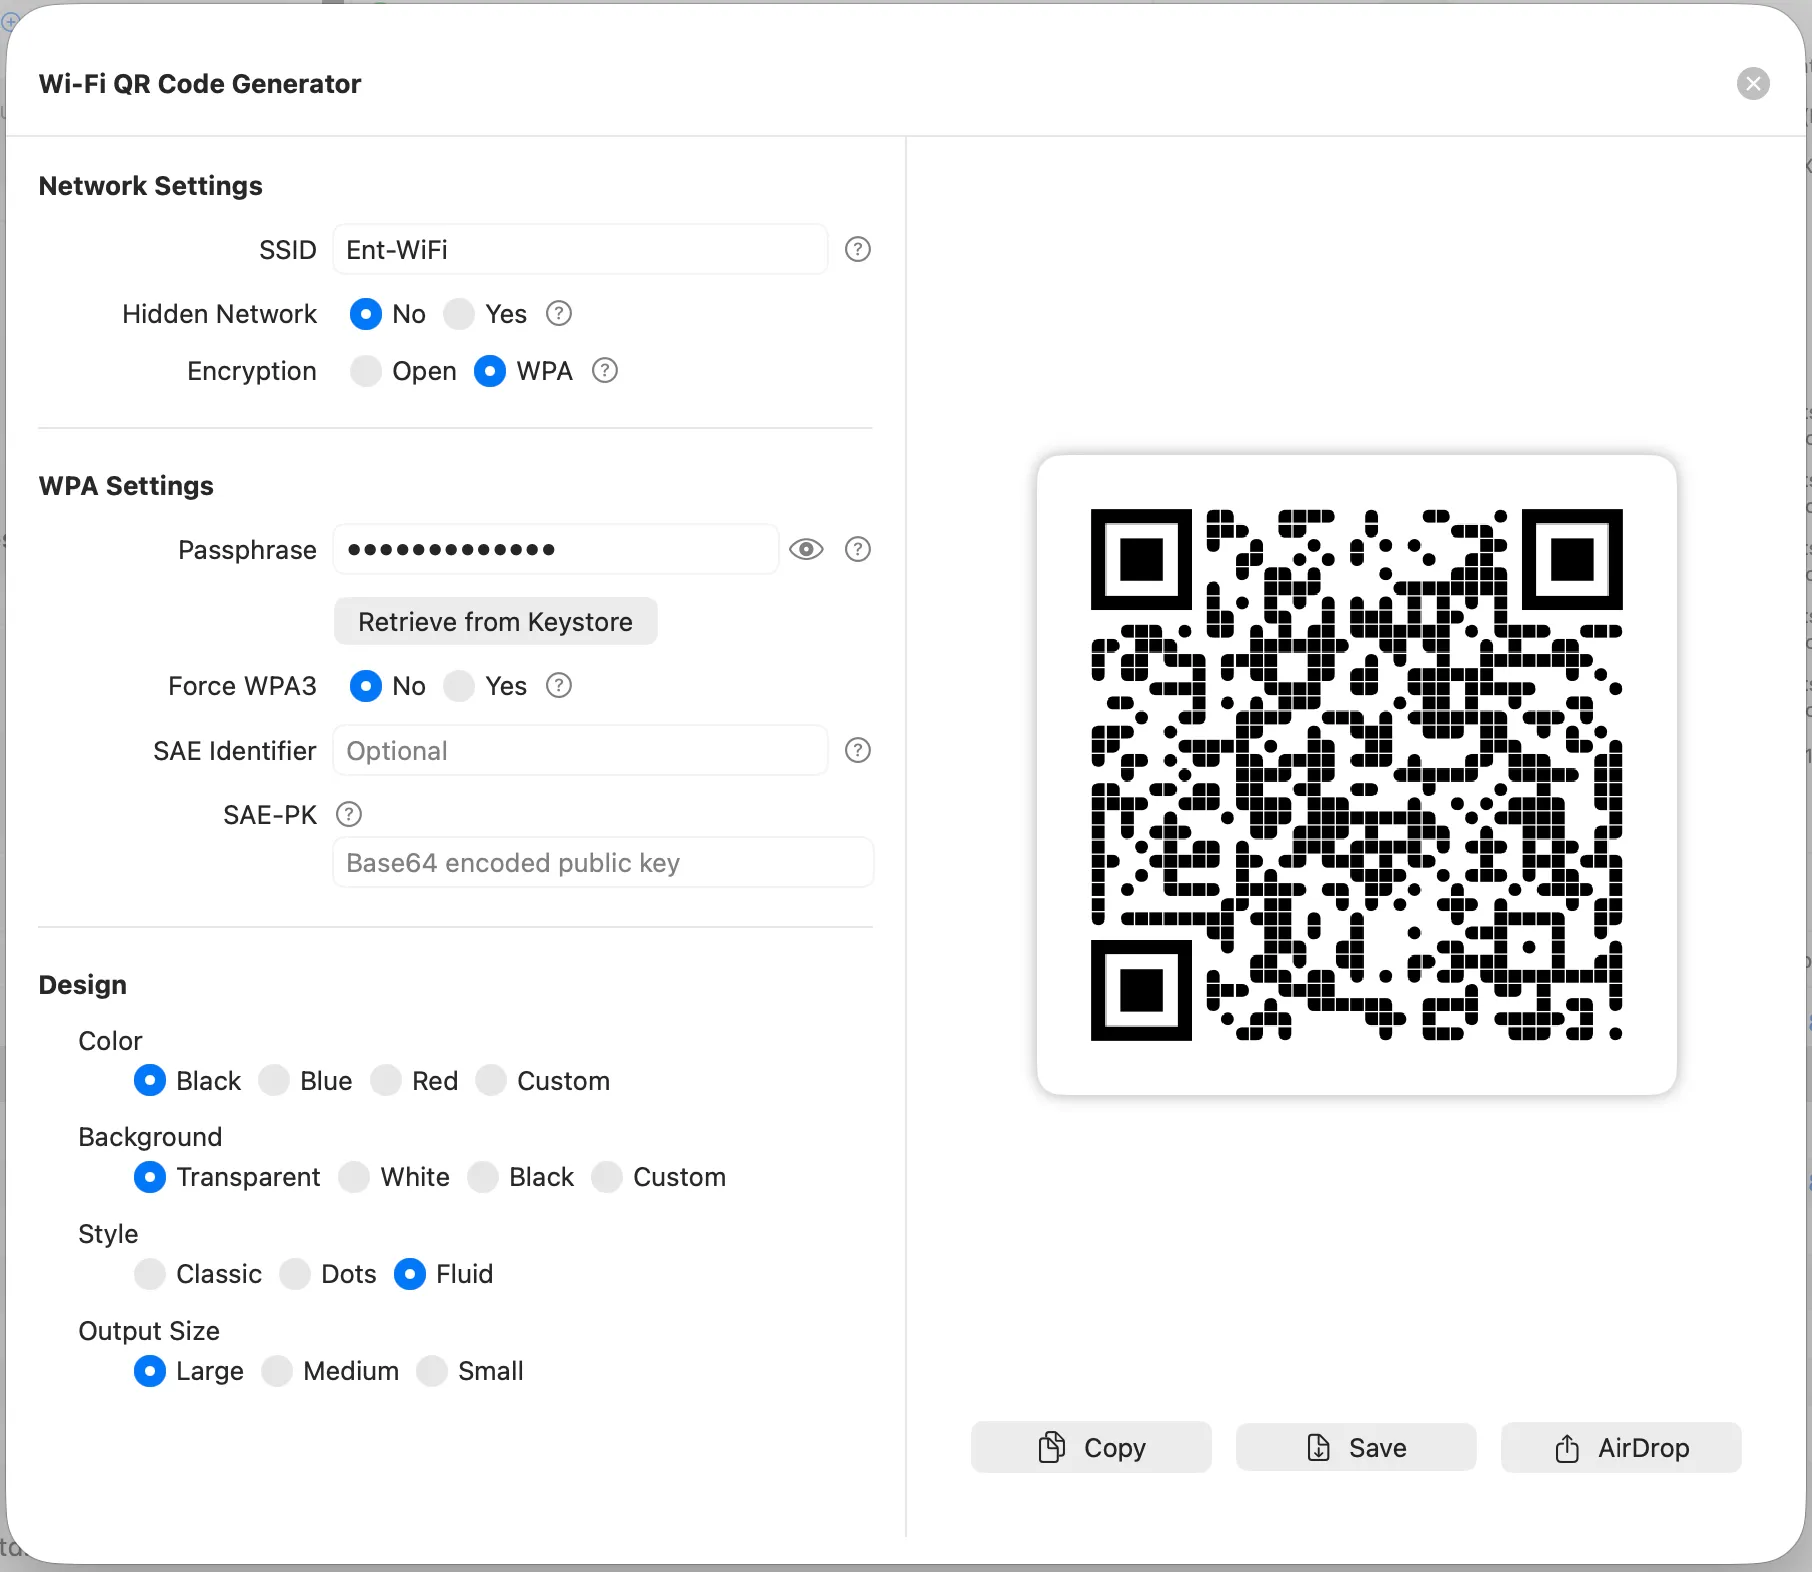Screen dimensions: 1812x1572
Task: Save the generated QR code
Action: pos(1355,1447)
